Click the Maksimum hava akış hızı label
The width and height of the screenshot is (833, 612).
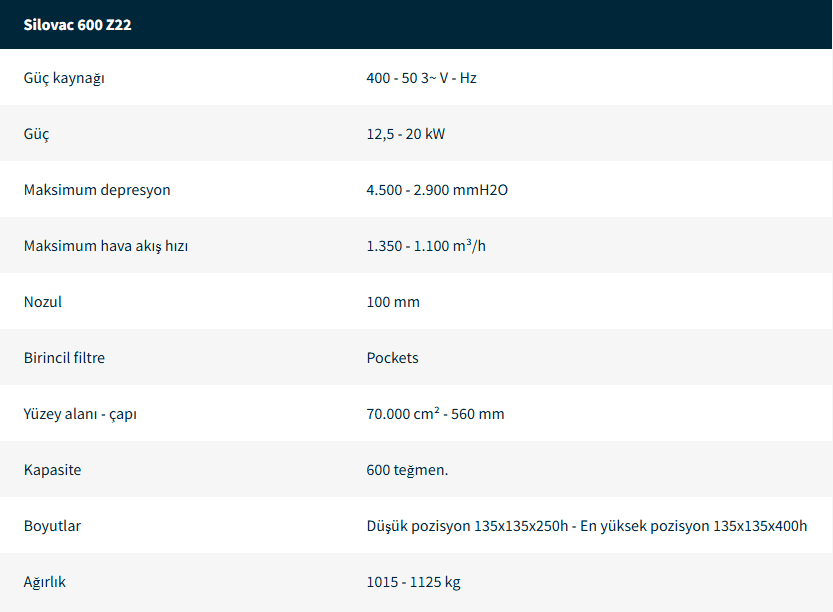point(106,246)
